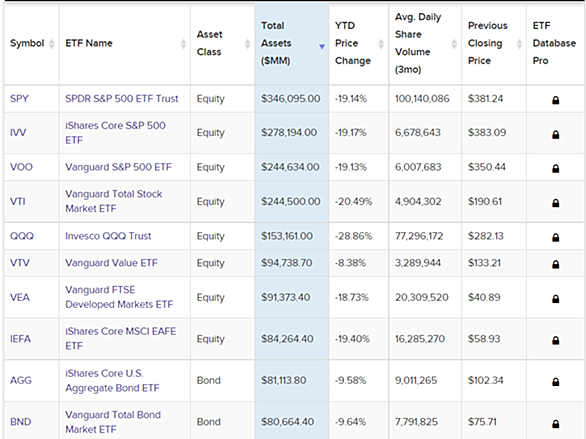The width and height of the screenshot is (586, 439).
Task: Click the lock icon in the VTV row
Action: pyautogui.click(x=555, y=264)
